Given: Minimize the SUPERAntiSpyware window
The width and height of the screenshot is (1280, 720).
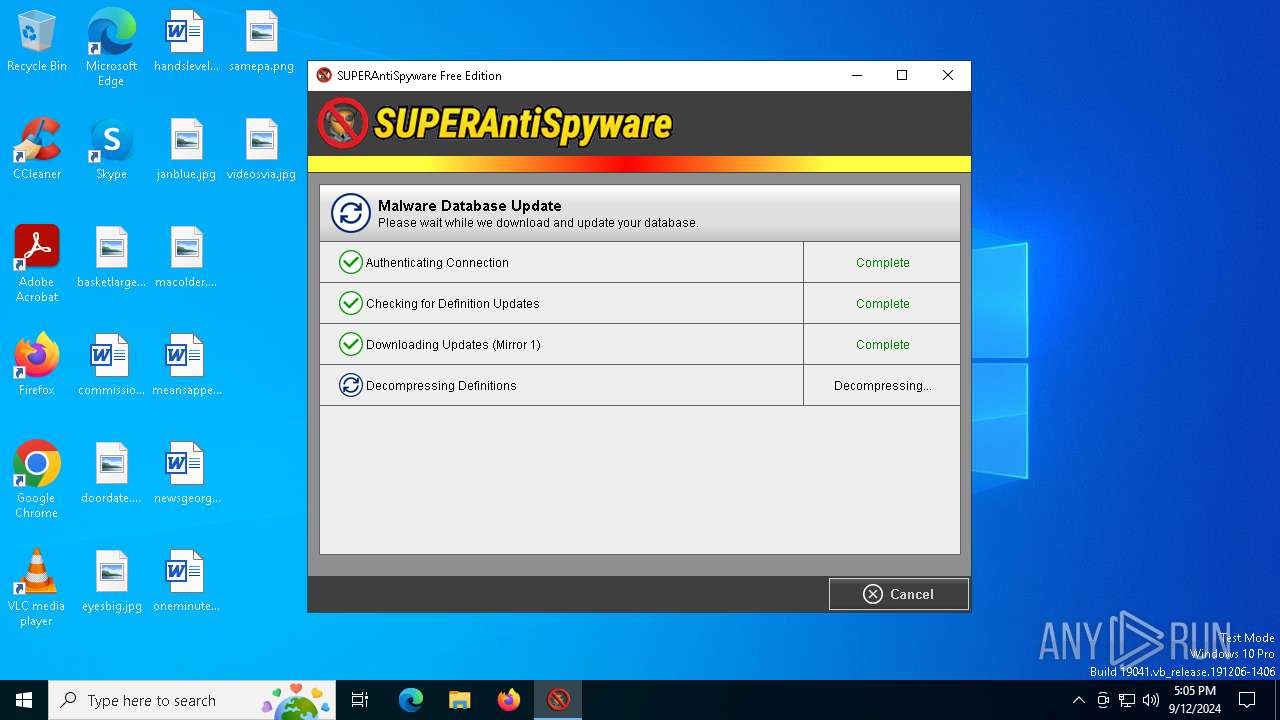Looking at the screenshot, I should [856, 75].
